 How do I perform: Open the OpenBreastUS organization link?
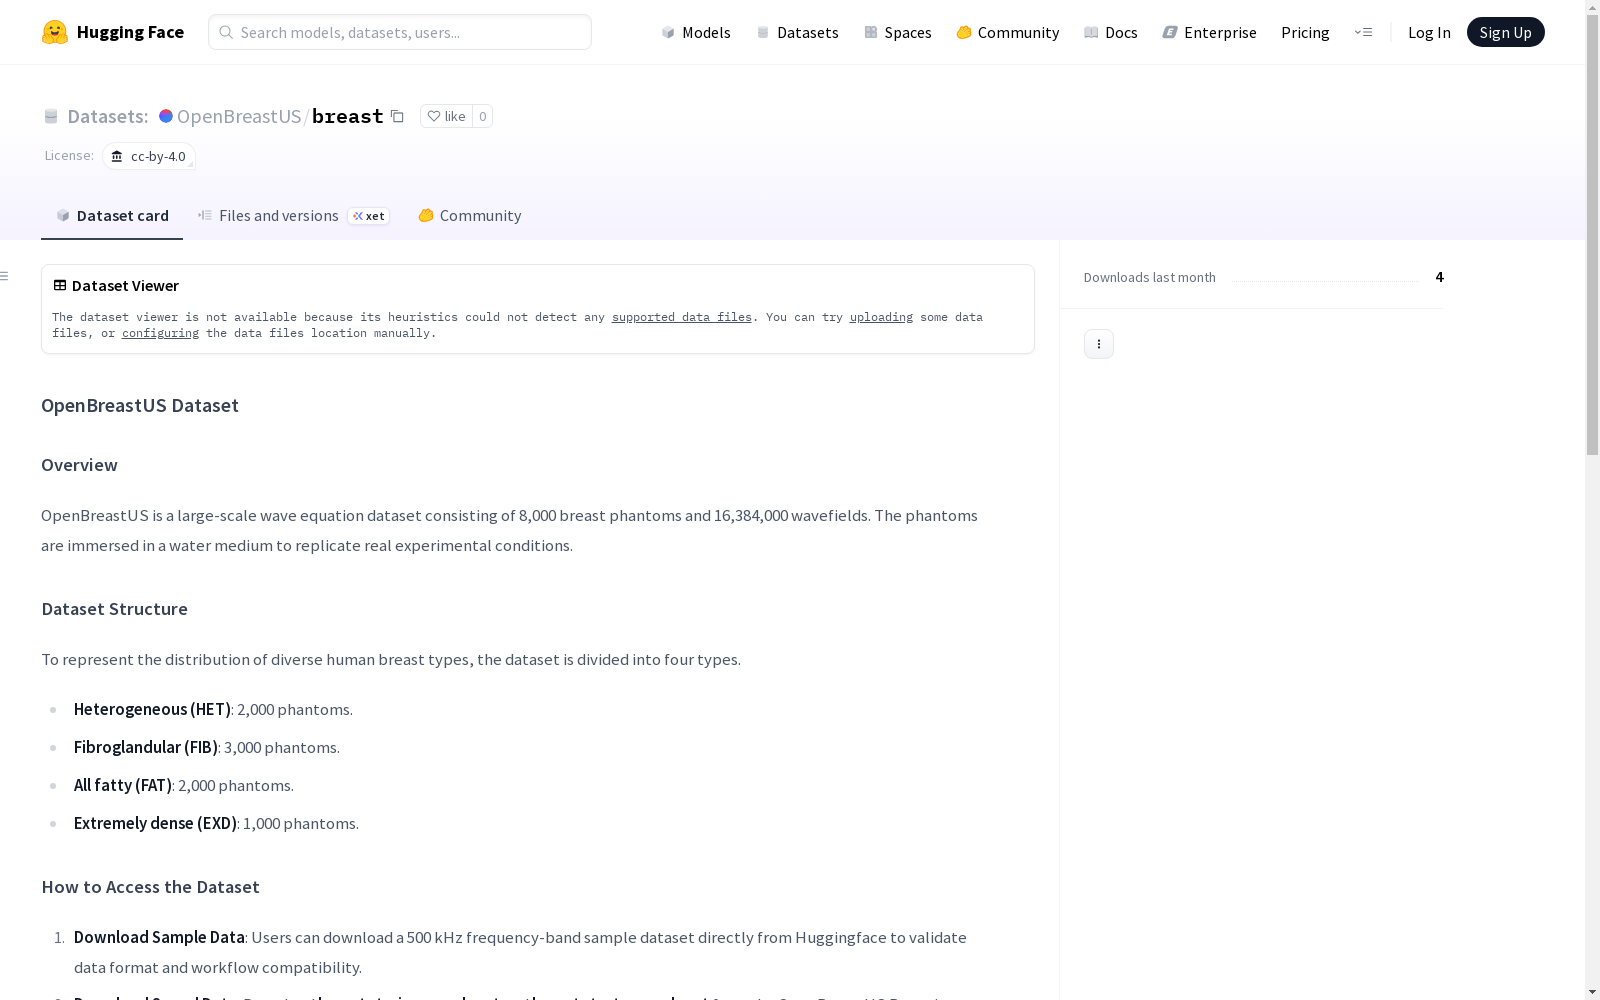239,116
